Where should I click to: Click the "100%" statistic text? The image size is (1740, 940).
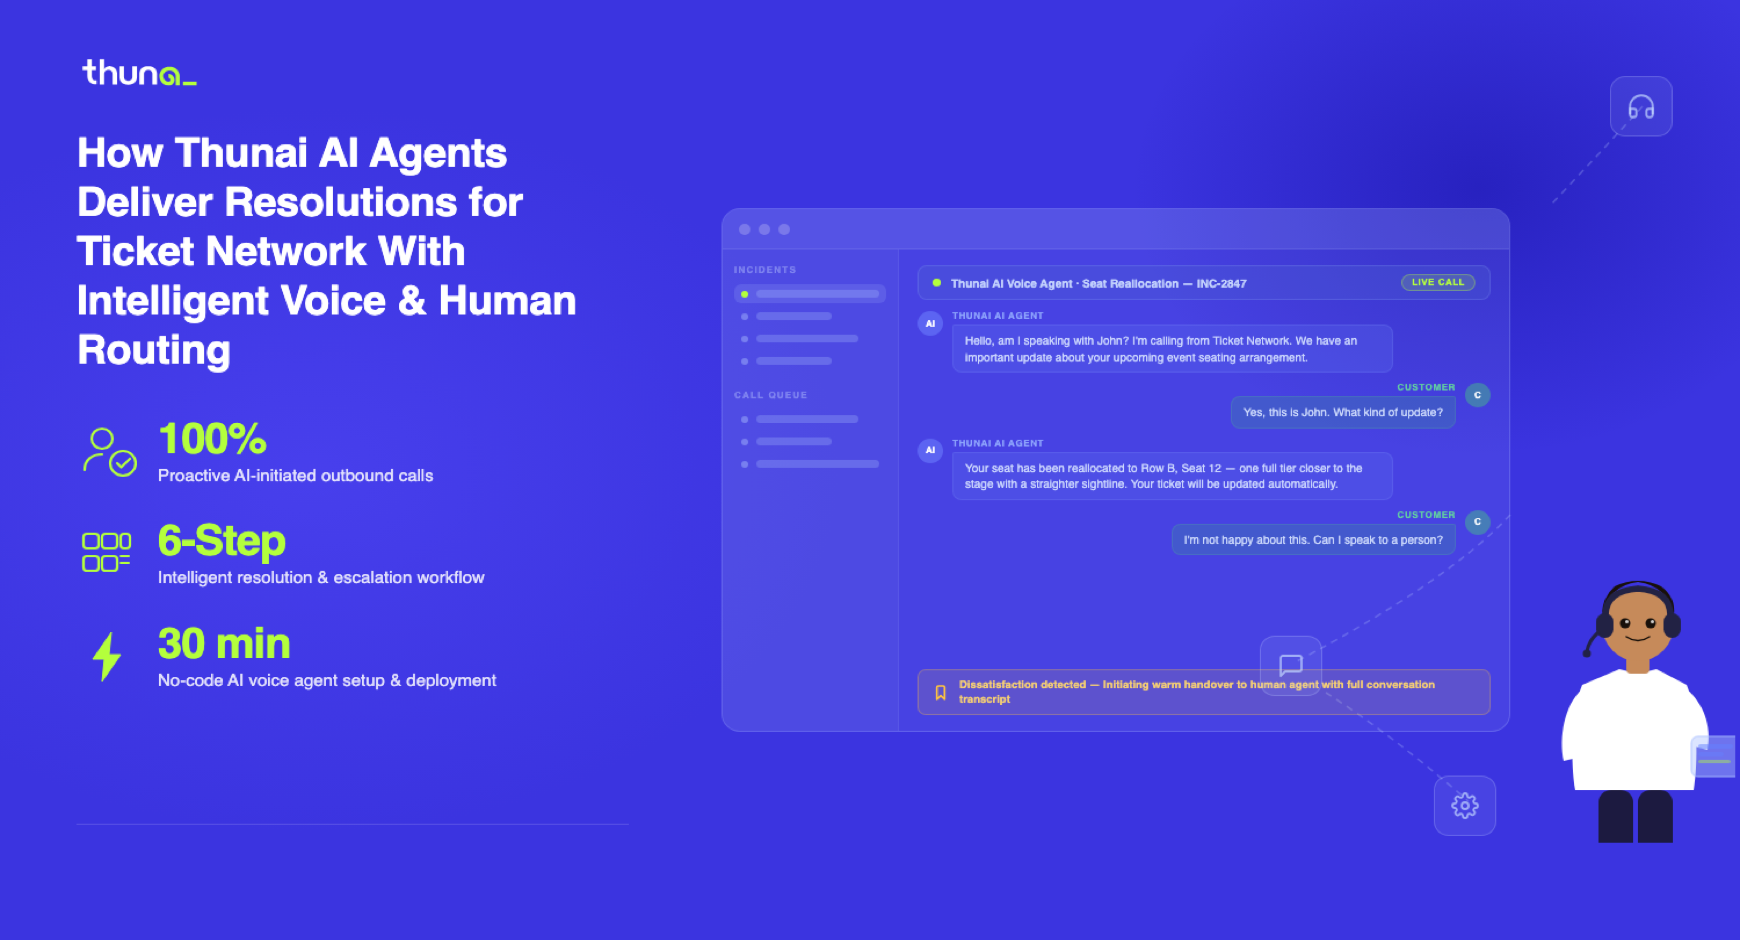tap(213, 439)
